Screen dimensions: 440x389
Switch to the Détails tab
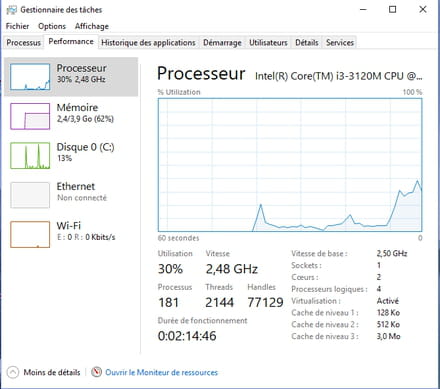pos(307,43)
